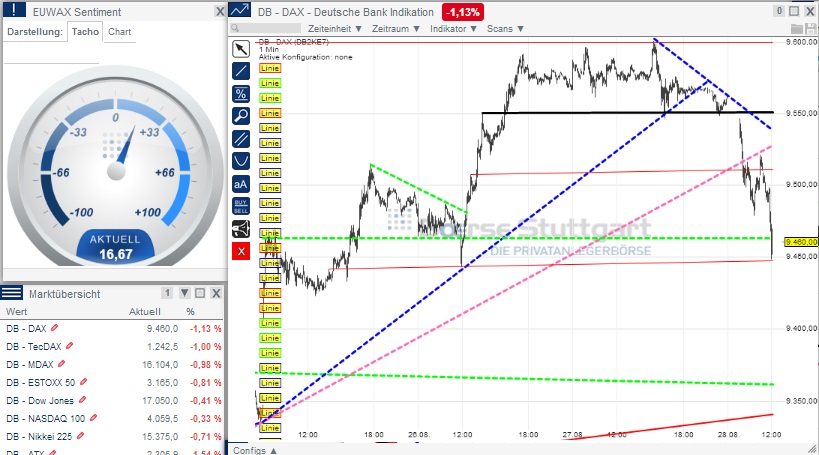Open the Buy/Sell marker tool
The width and height of the screenshot is (819, 455).
241,206
